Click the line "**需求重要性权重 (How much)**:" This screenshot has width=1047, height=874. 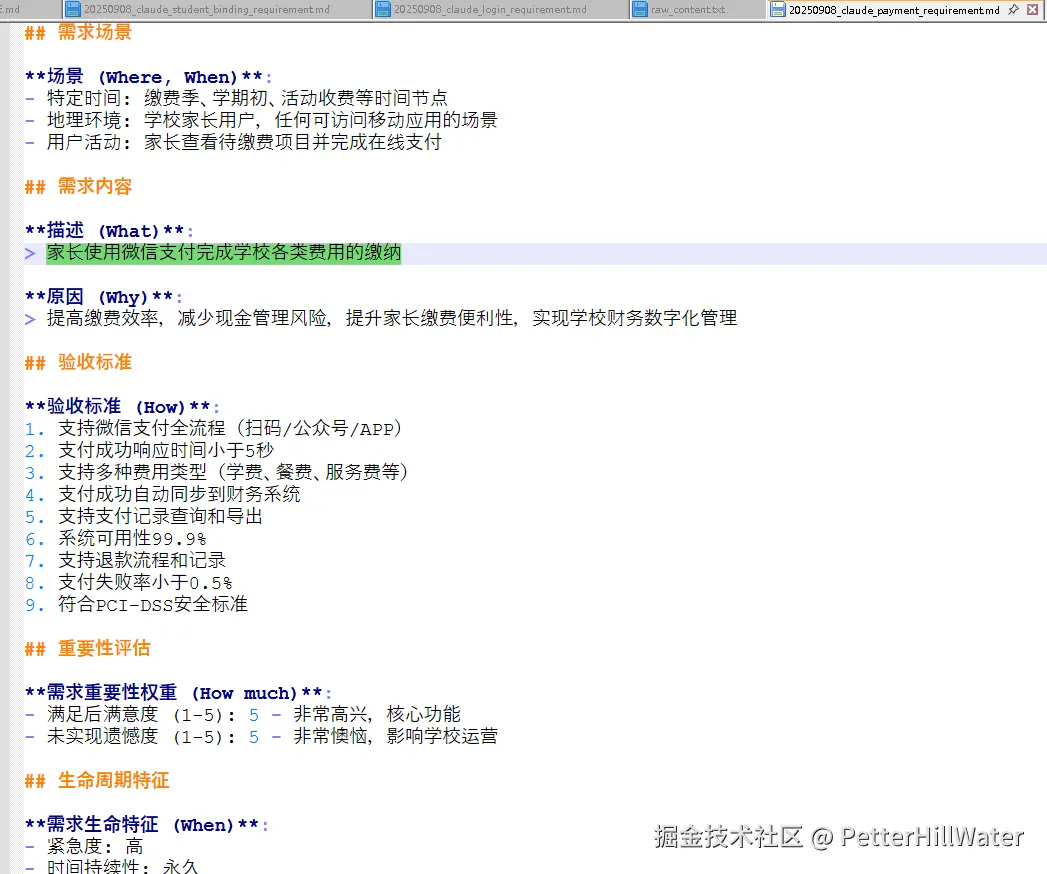(x=178, y=693)
